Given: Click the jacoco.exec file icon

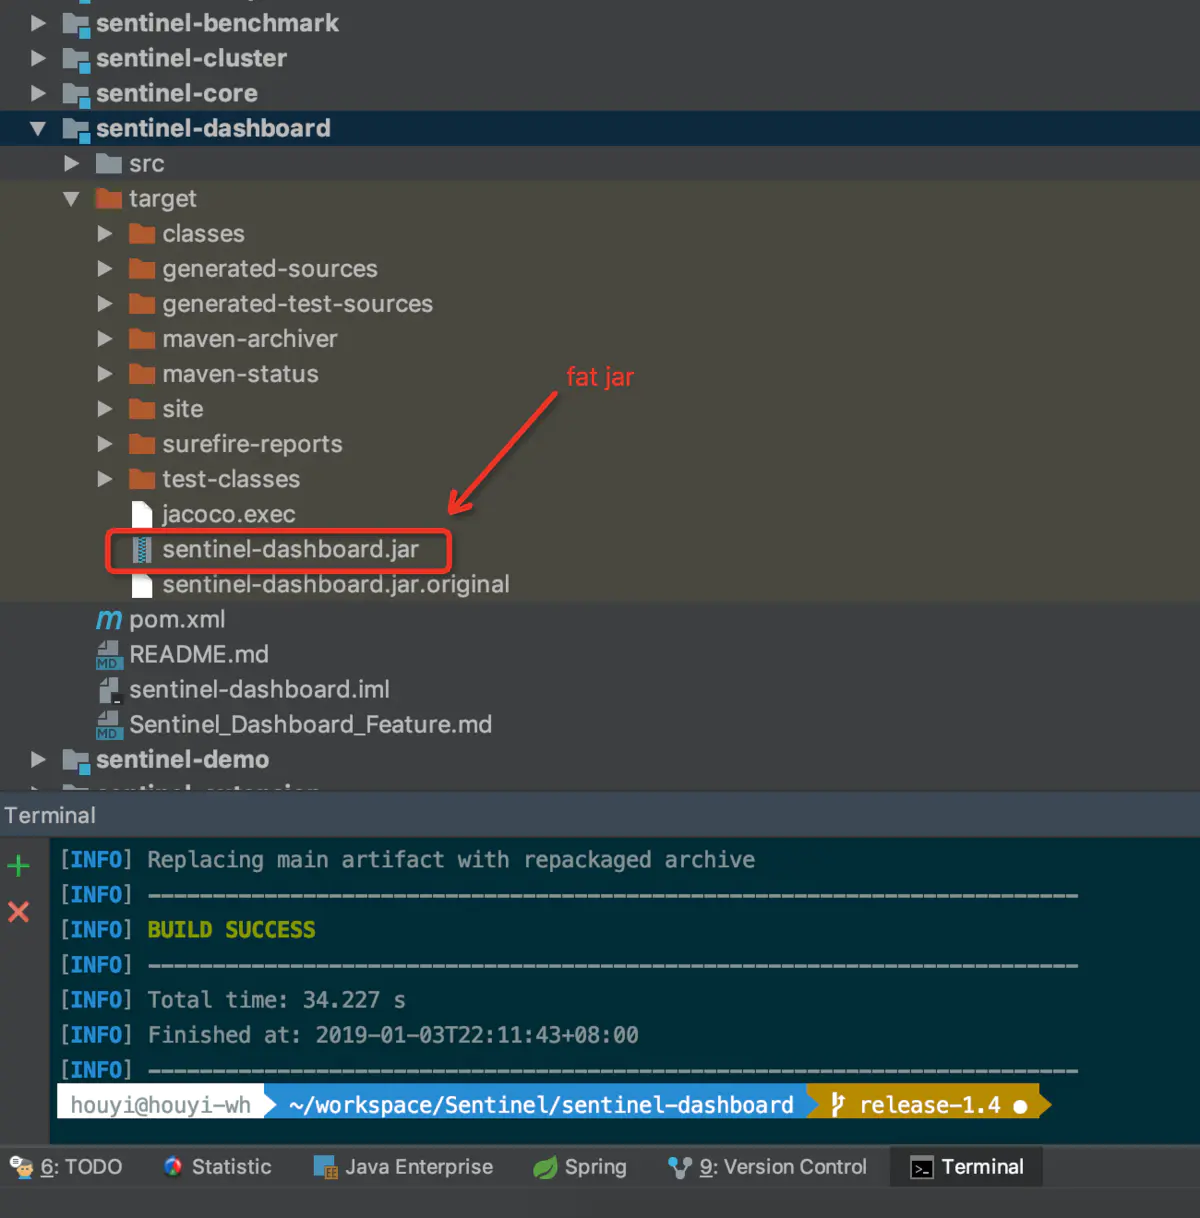Looking at the screenshot, I should point(142,514).
